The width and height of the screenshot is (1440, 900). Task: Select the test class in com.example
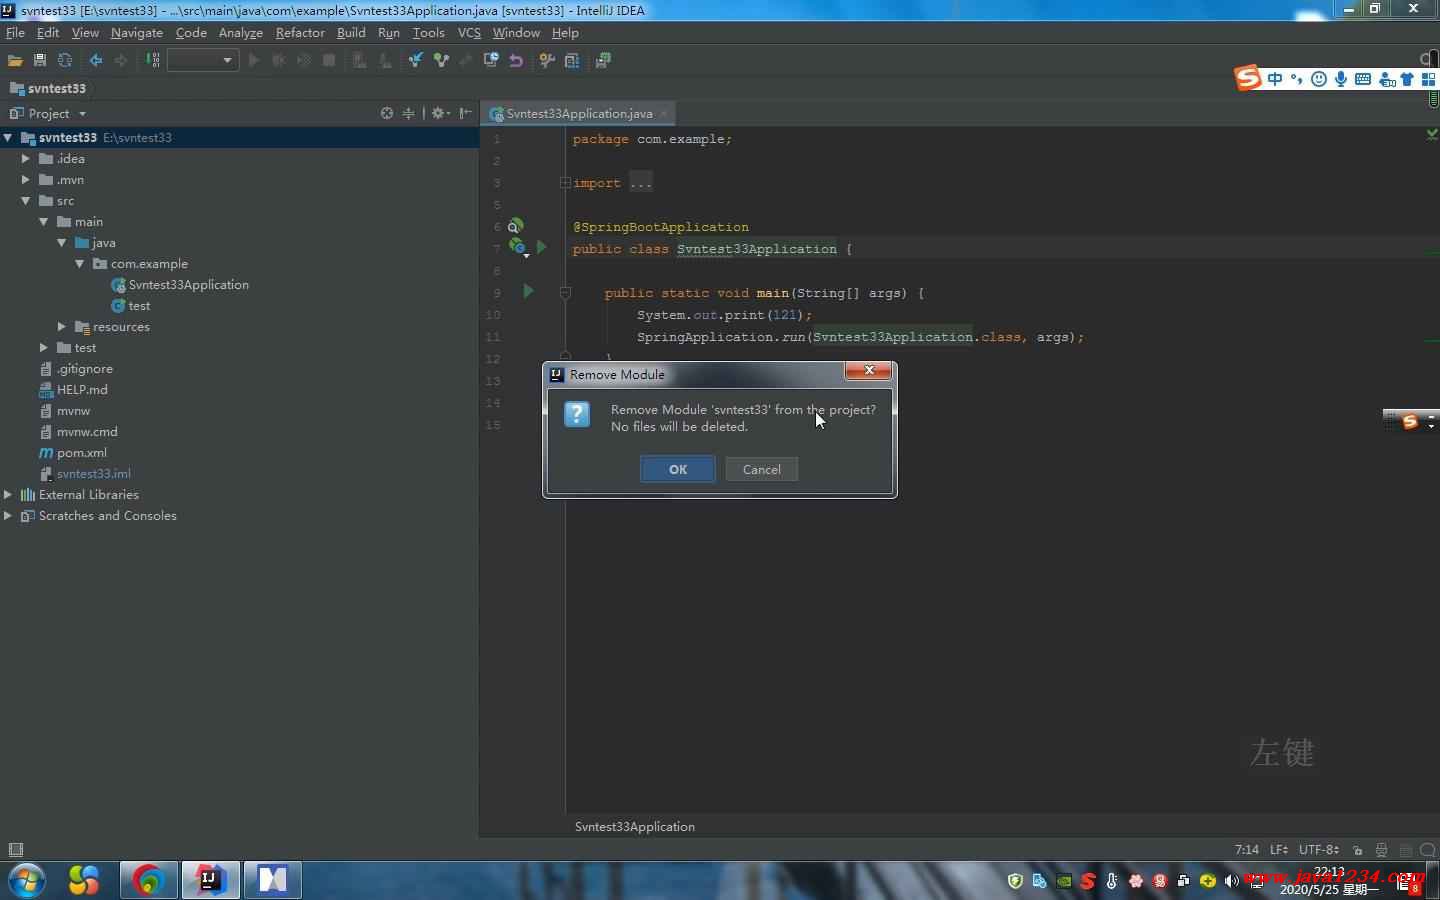[139, 306]
